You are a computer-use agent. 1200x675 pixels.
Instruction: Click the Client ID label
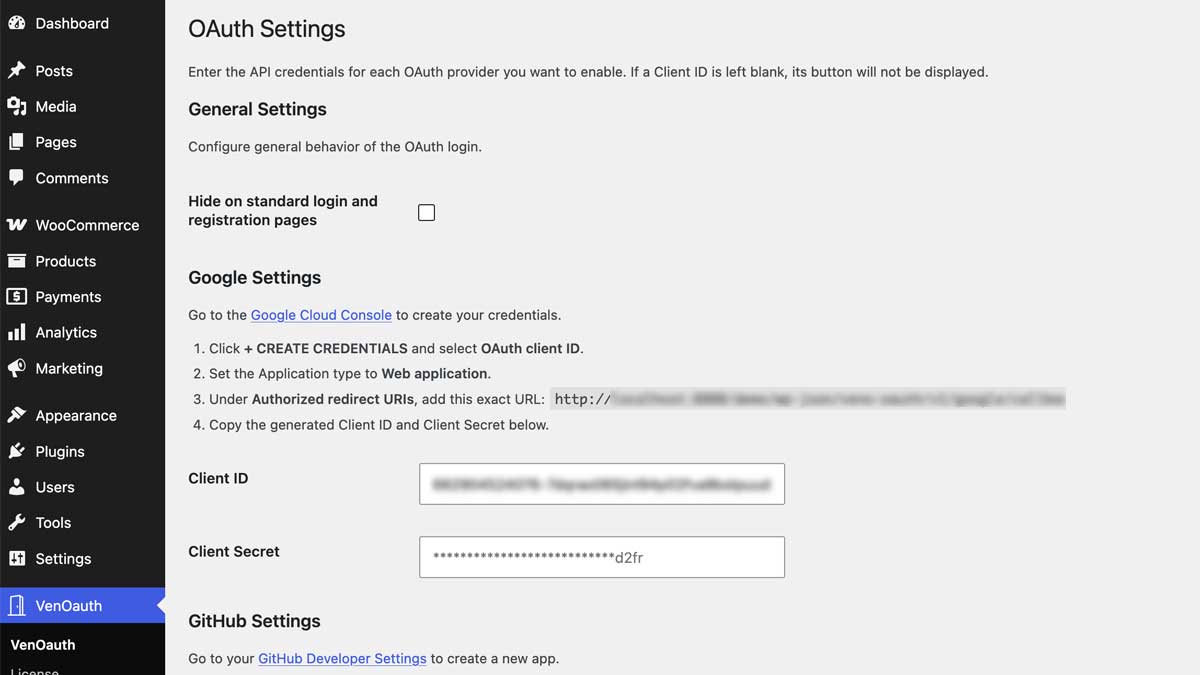218,478
